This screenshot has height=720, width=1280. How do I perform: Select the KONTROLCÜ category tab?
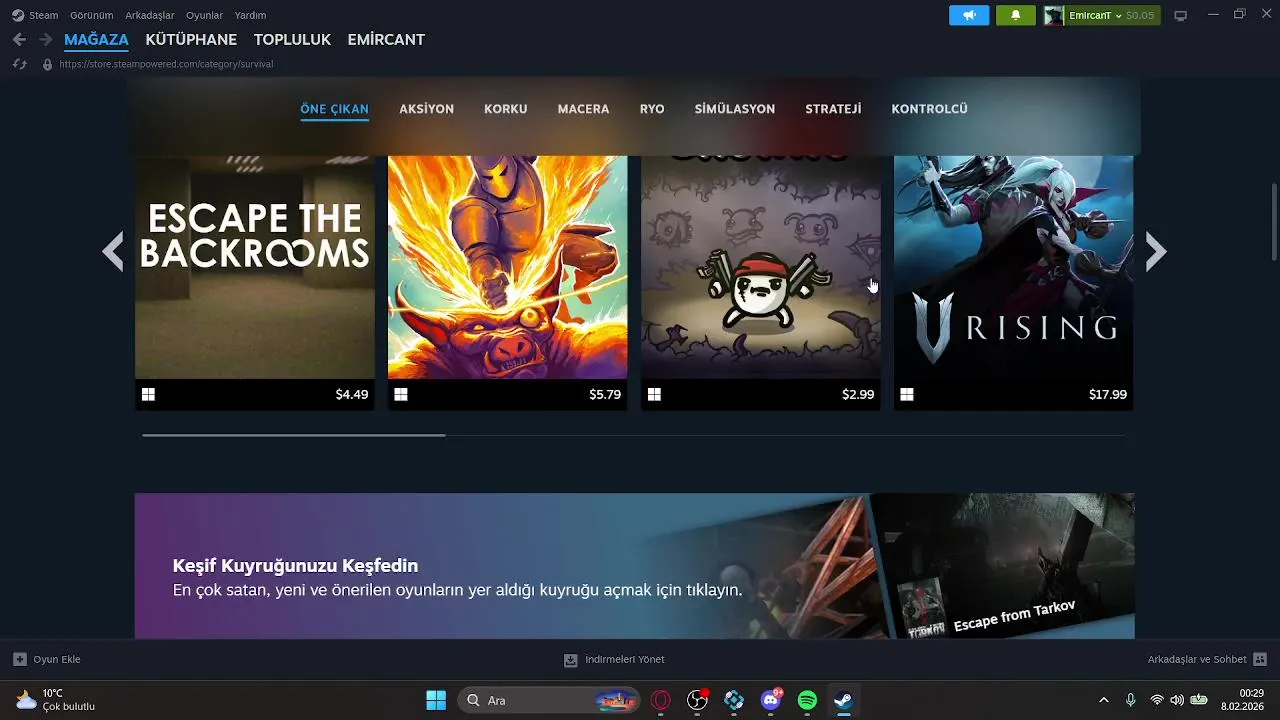pos(930,109)
